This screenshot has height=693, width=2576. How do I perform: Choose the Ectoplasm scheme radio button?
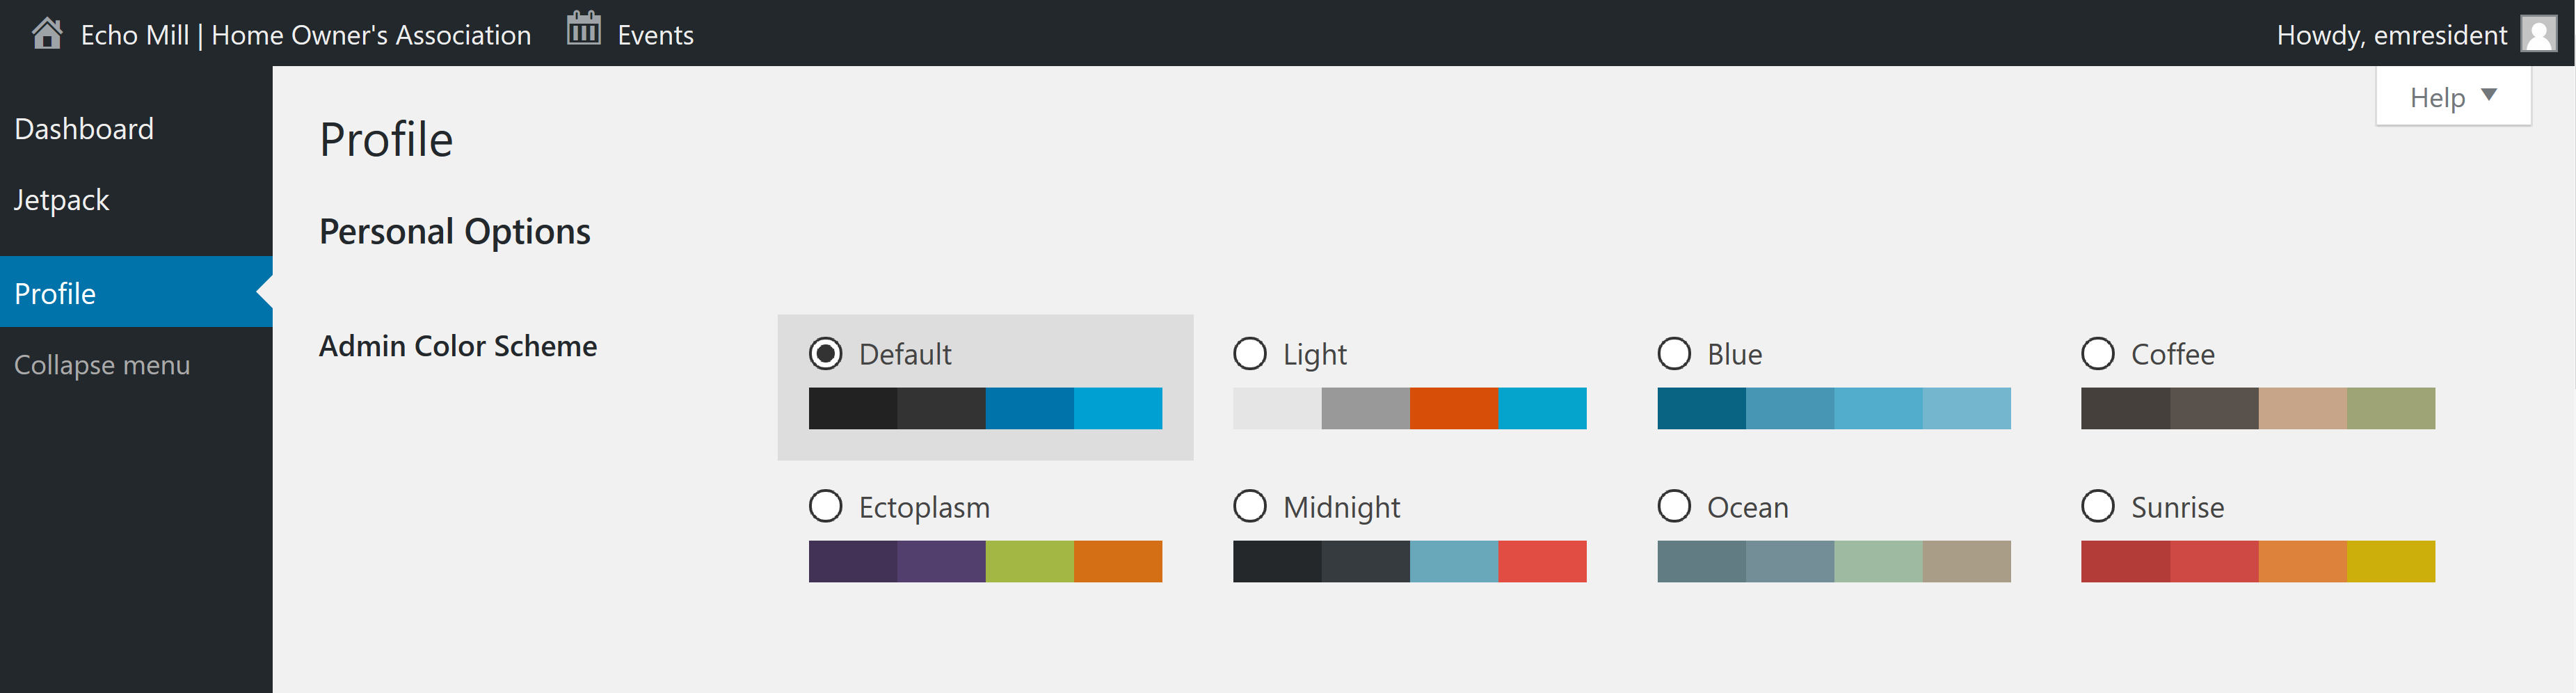coord(826,506)
